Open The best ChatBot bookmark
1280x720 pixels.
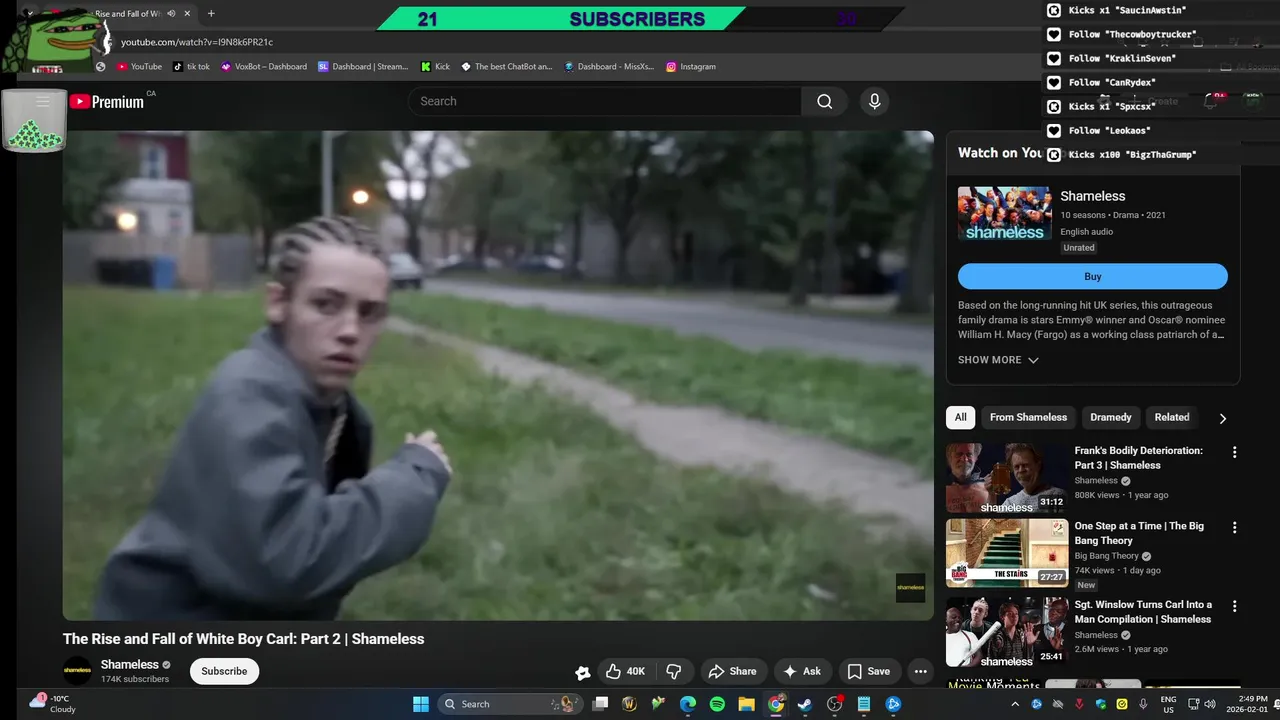click(x=506, y=66)
